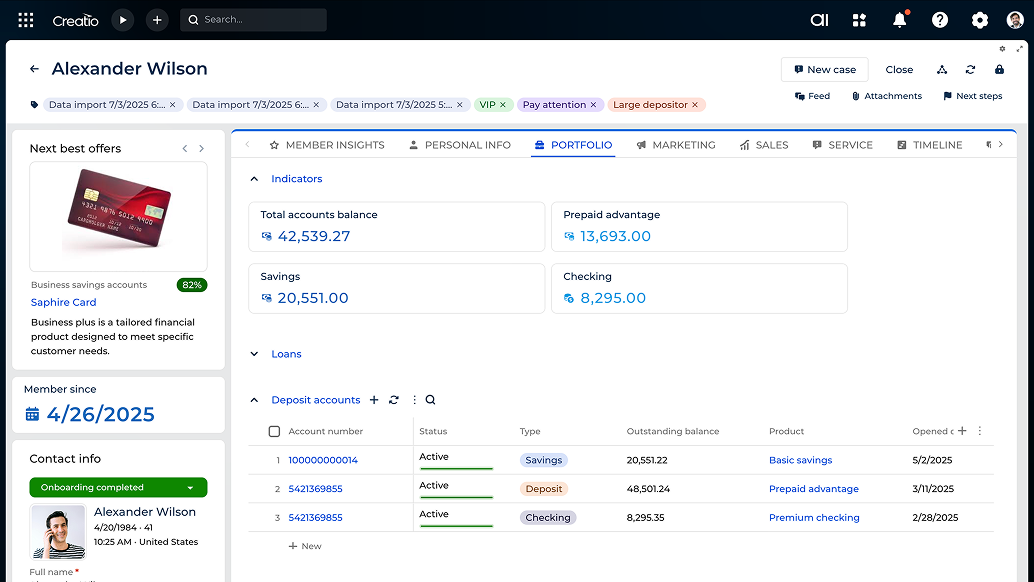Switch to the Member Insights tab
This screenshot has width=1034, height=582.
tap(326, 145)
